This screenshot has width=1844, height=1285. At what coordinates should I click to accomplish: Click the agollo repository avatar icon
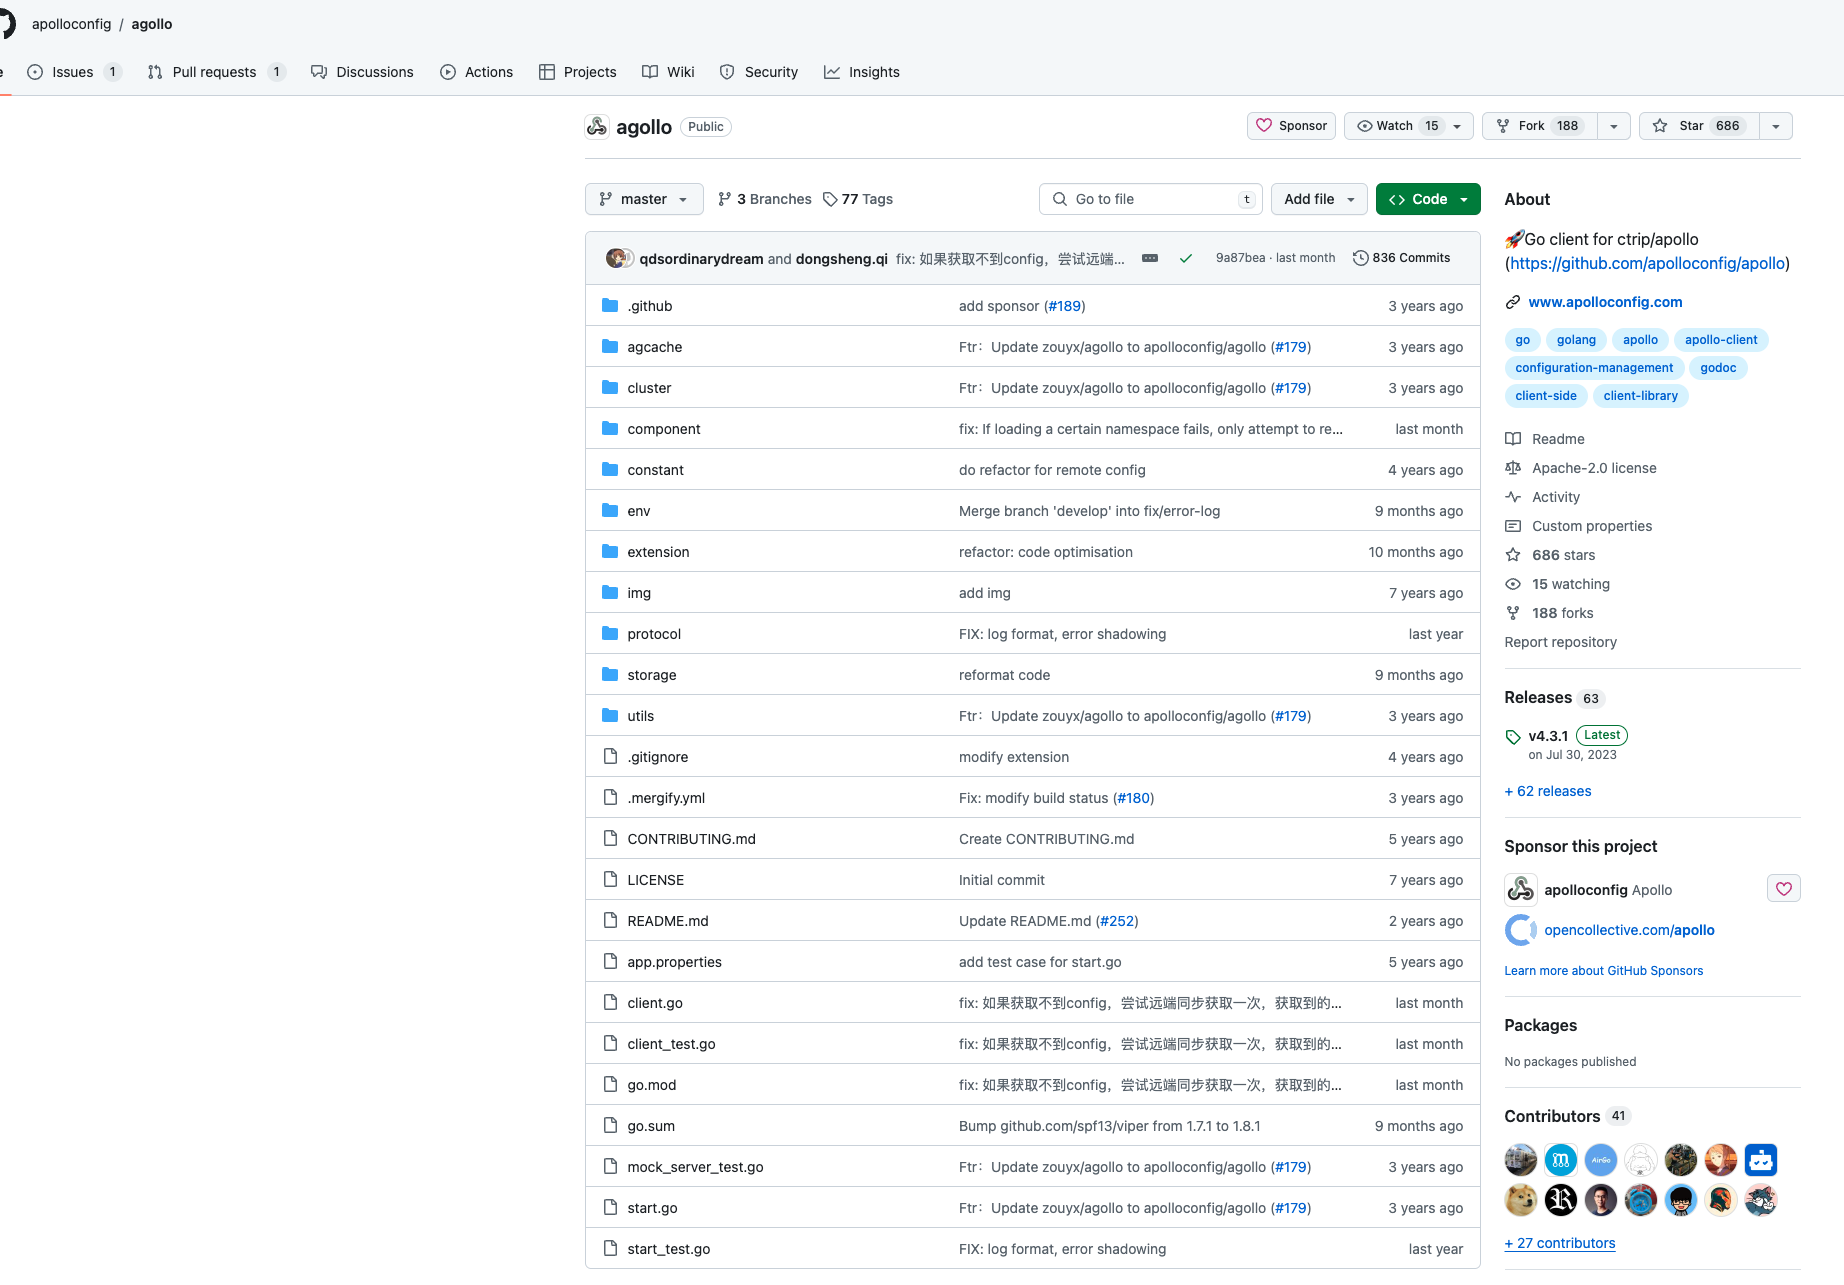coord(597,126)
